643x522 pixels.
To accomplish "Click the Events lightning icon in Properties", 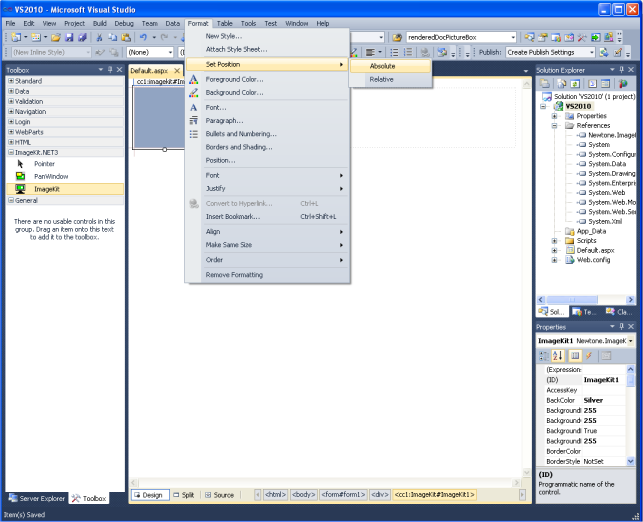I will pyautogui.click(x=589, y=356).
